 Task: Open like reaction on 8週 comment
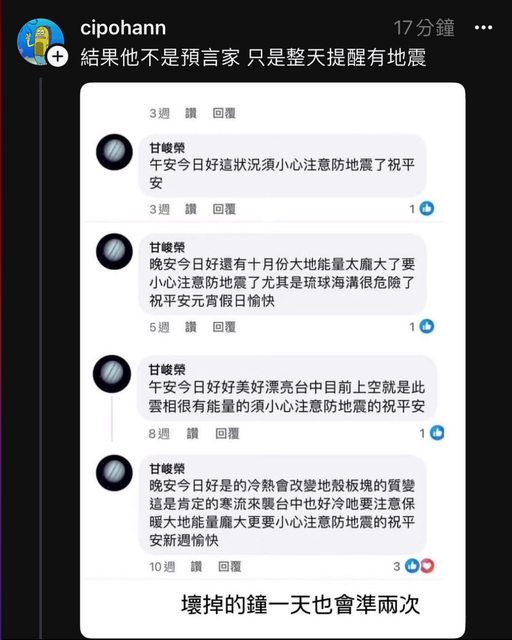(x=437, y=433)
